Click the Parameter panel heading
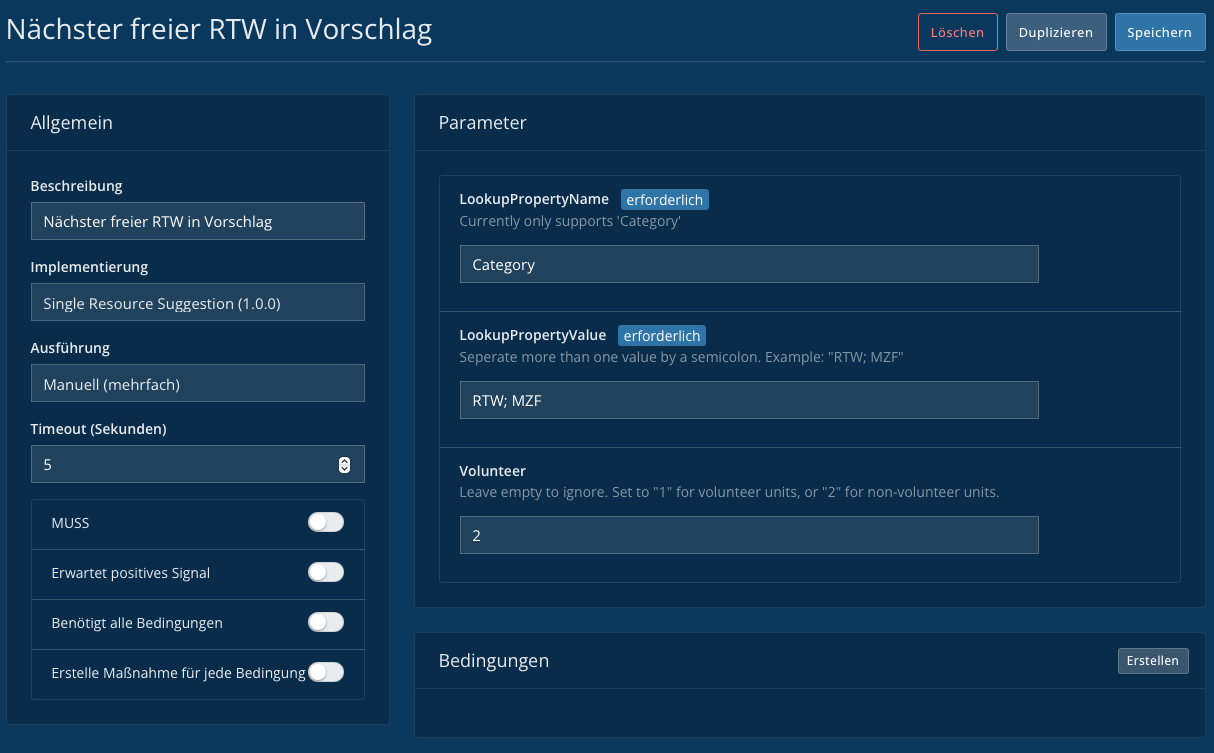The image size is (1214, 753). click(482, 123)
